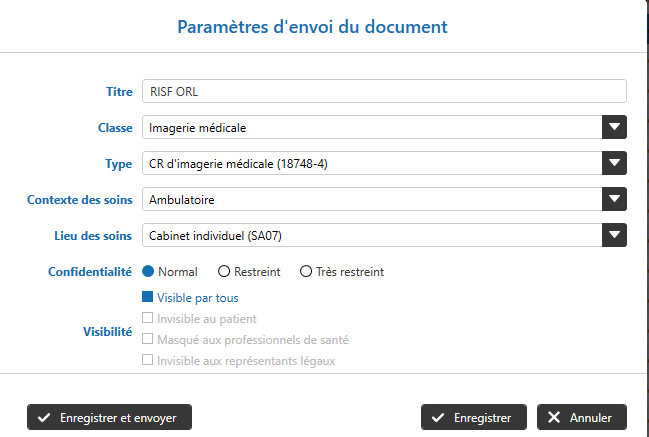Set confidentiality to Très restreint

click(306, 271)
